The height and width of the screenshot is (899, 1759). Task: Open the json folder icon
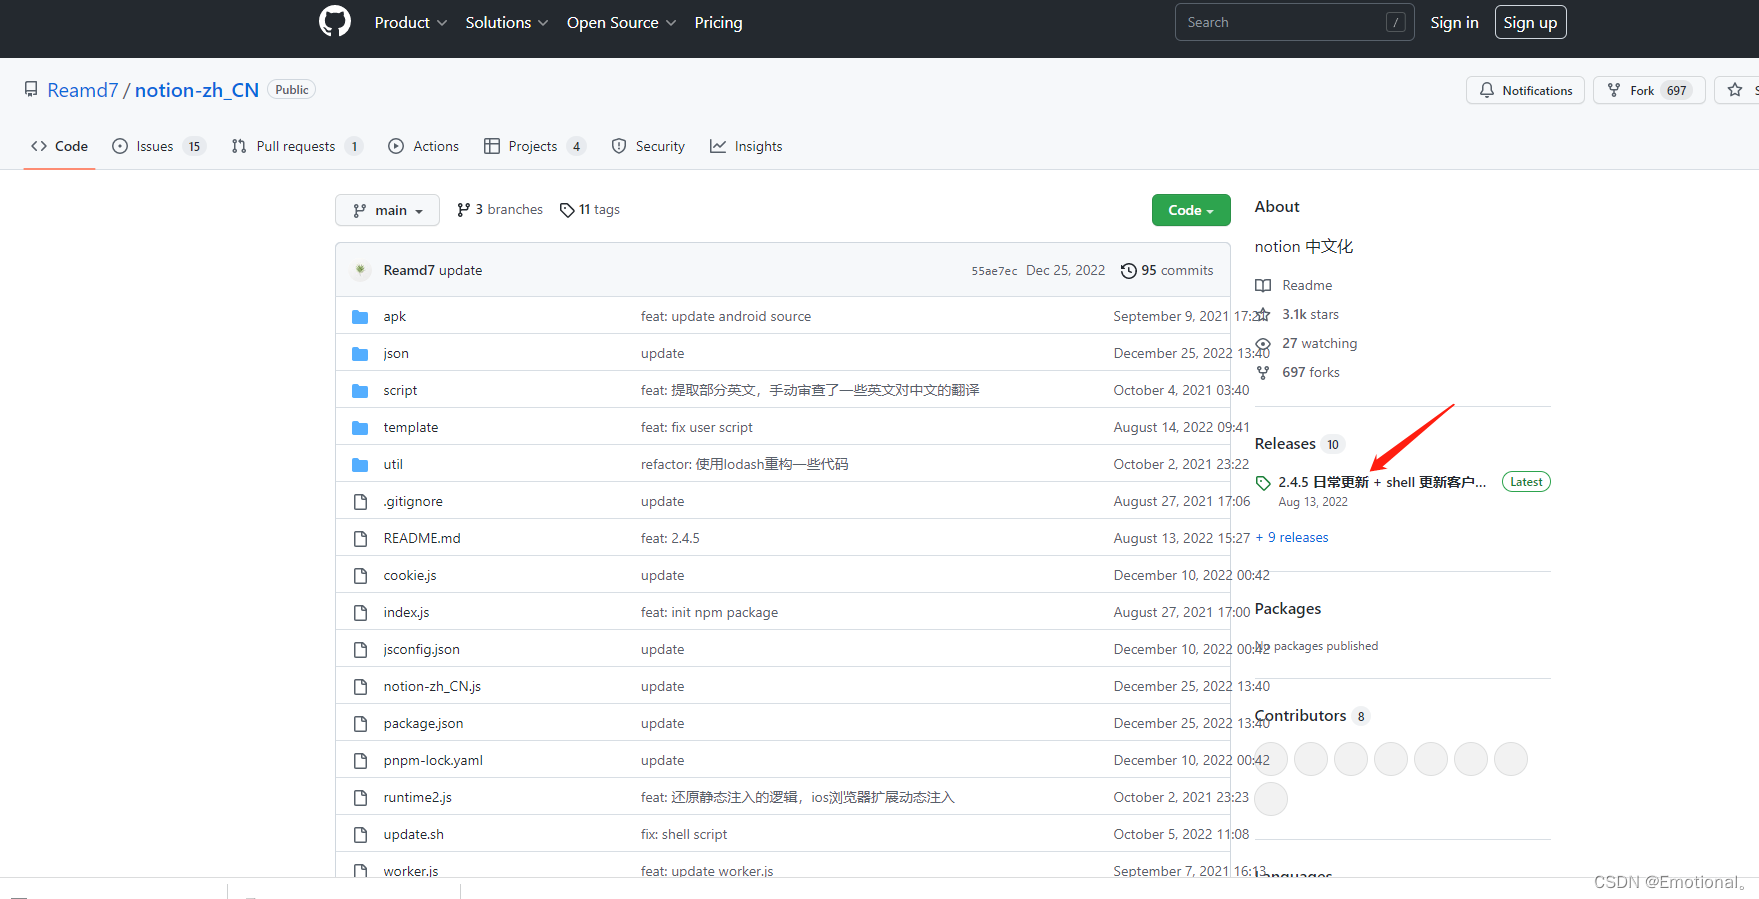(x=360, y=354)
